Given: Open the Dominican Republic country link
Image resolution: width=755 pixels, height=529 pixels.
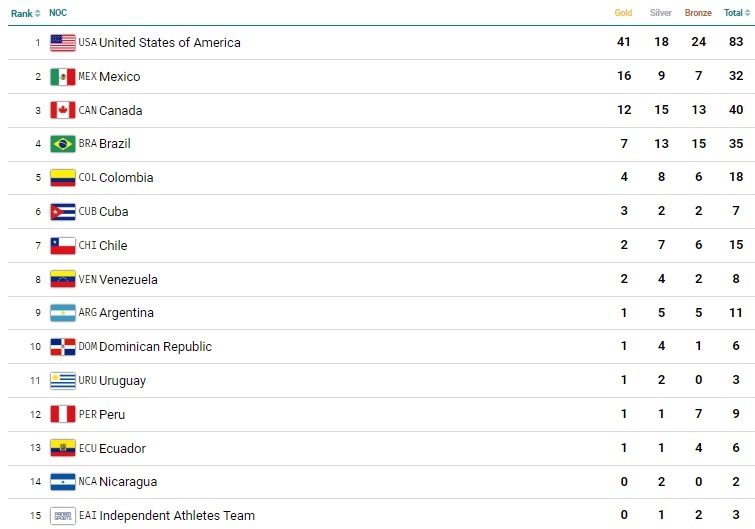Looking at the screenshot, I should pyautogui.click(x=155, y=347).
